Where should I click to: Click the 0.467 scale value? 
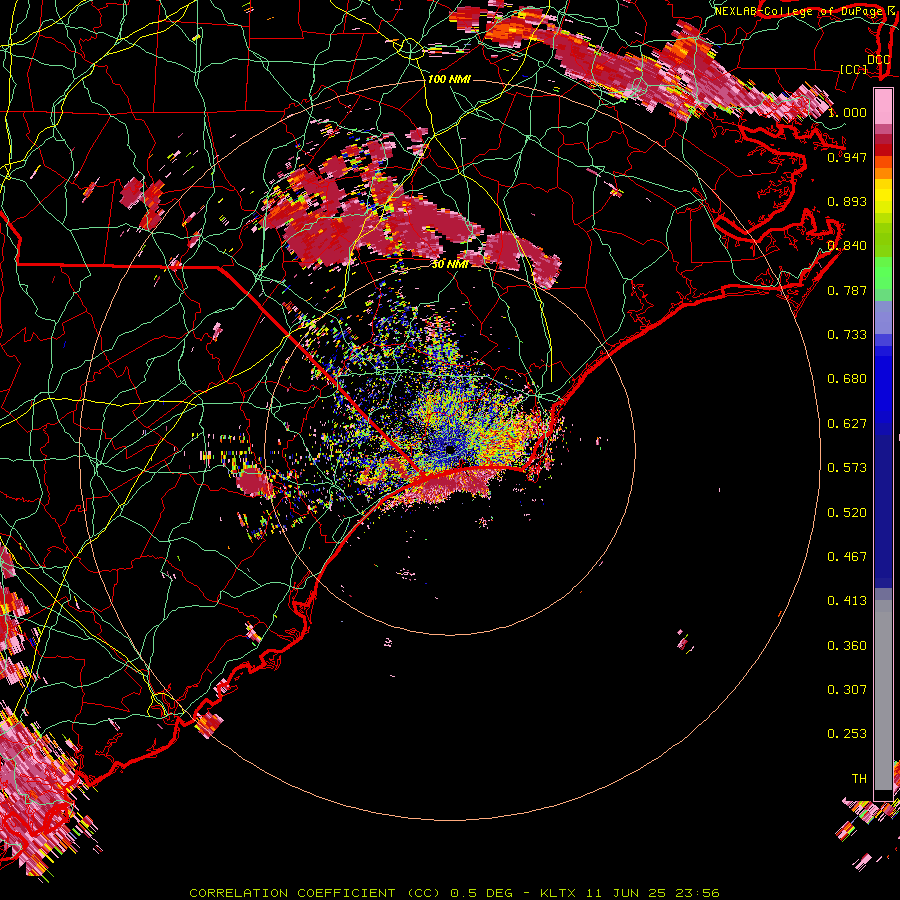847,557
